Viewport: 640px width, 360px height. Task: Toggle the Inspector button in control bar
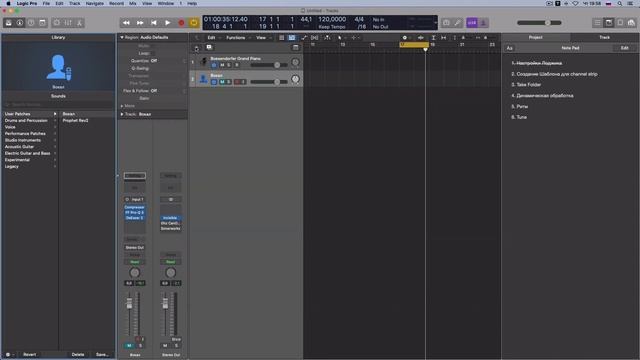point(20,23)
